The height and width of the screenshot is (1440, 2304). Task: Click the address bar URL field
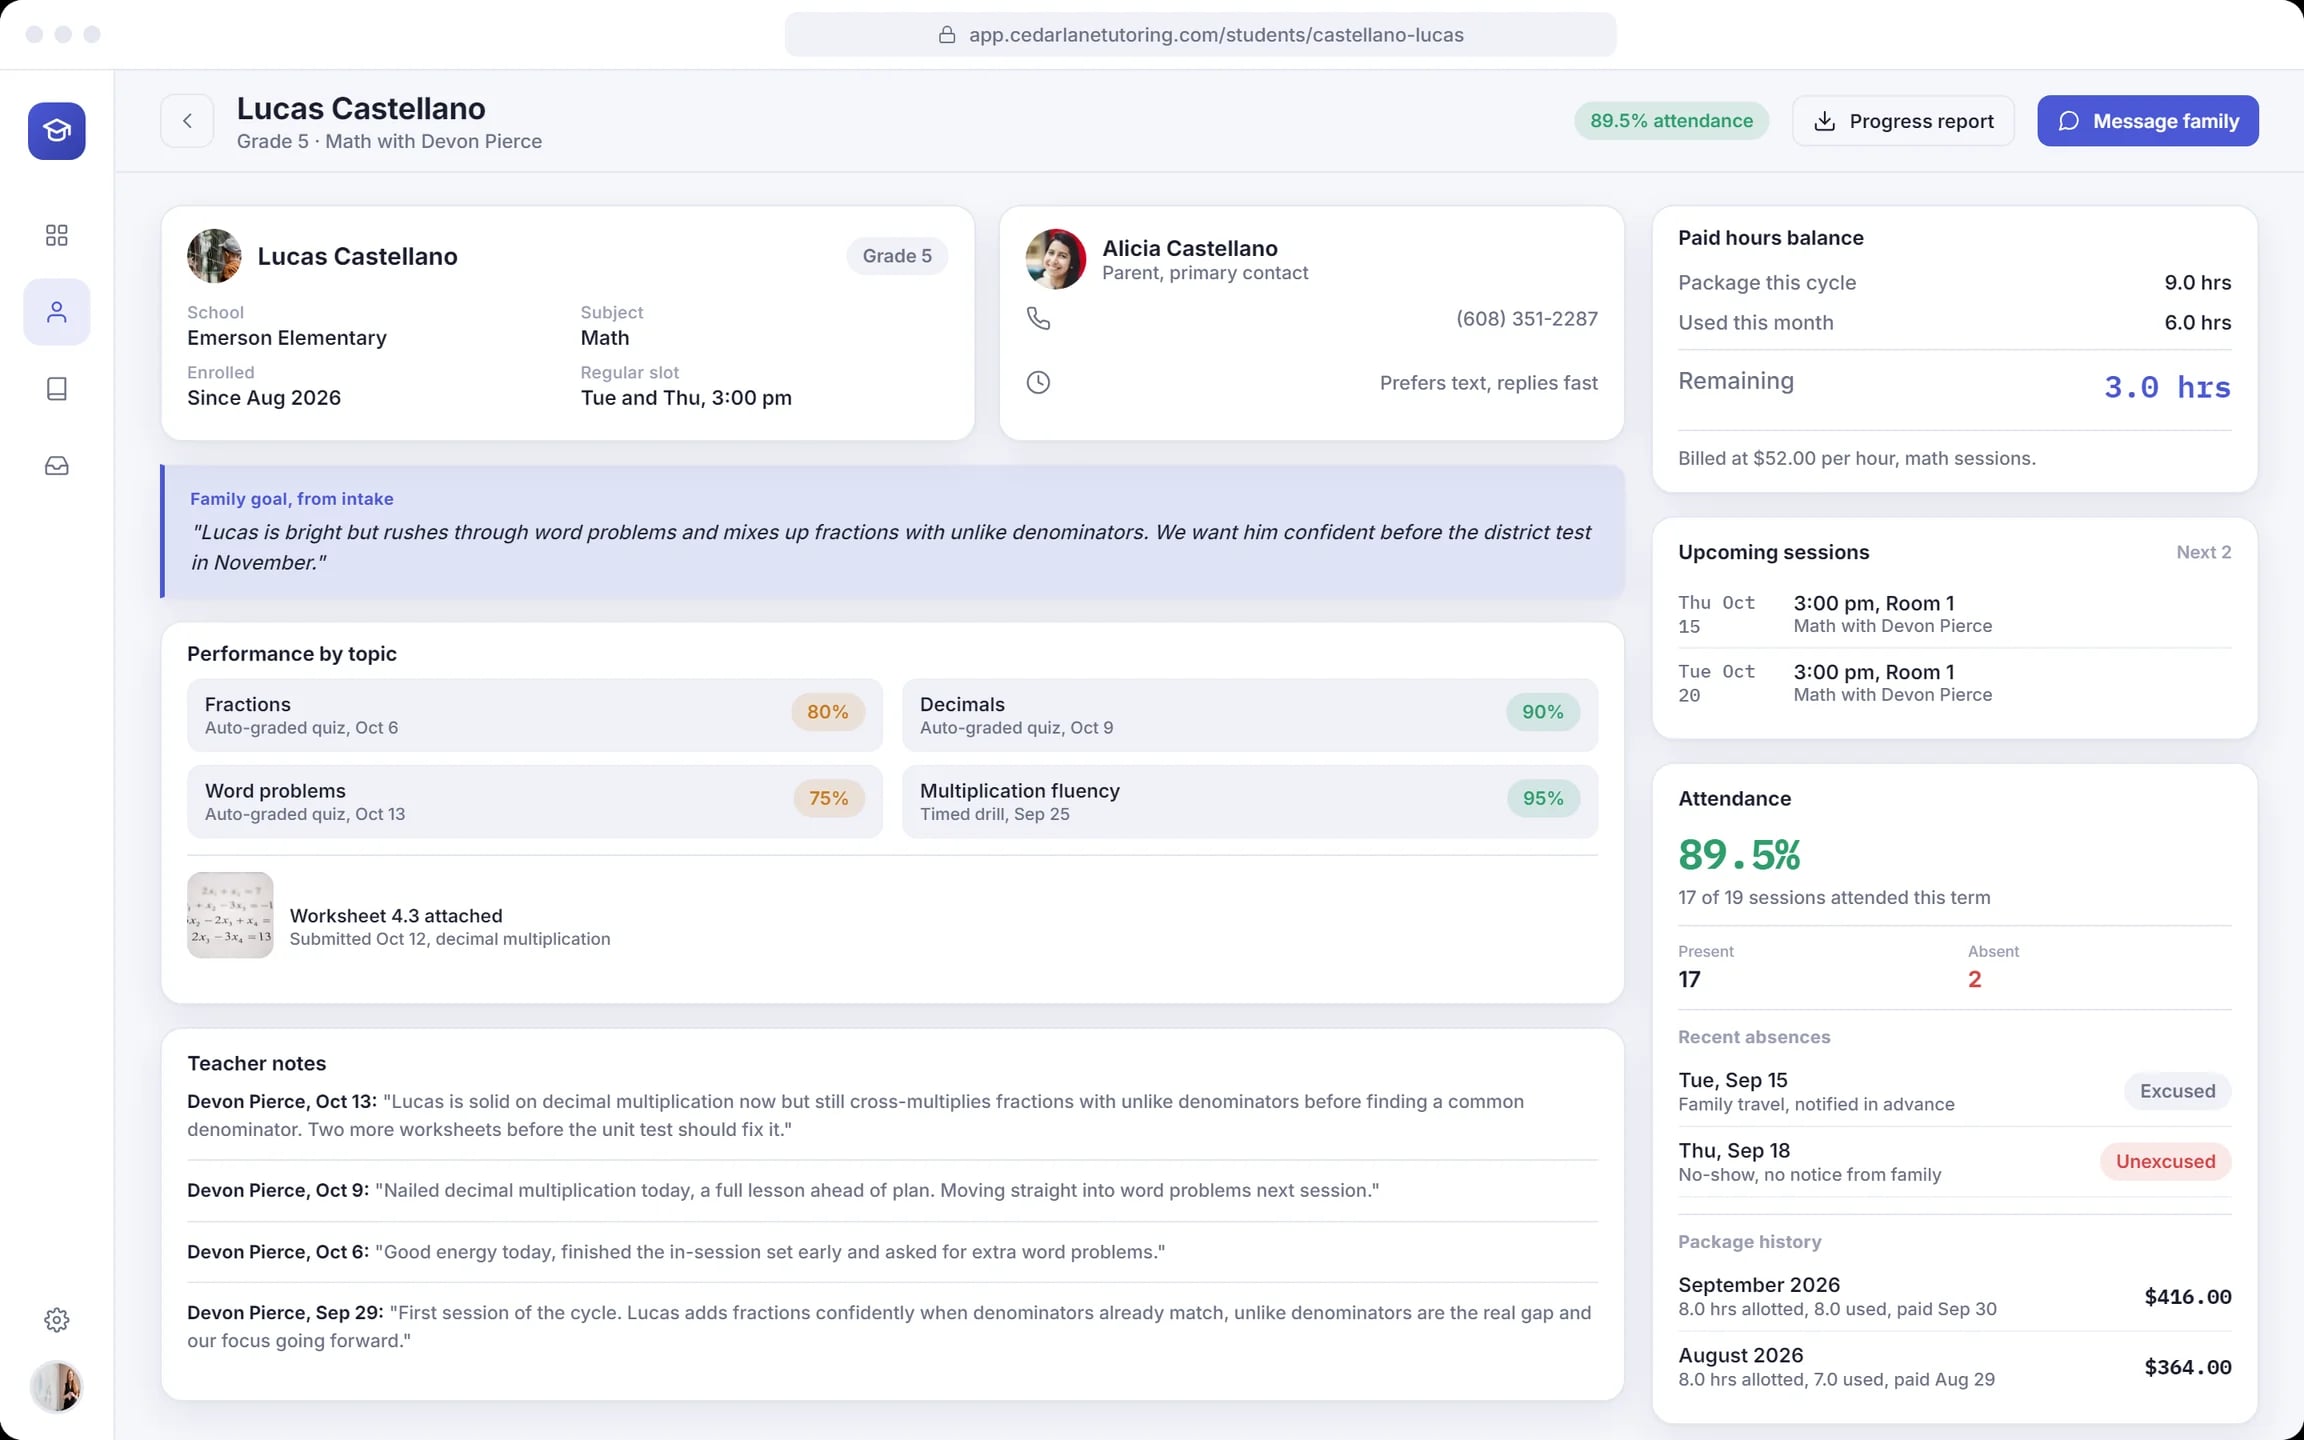(1200, 35)
